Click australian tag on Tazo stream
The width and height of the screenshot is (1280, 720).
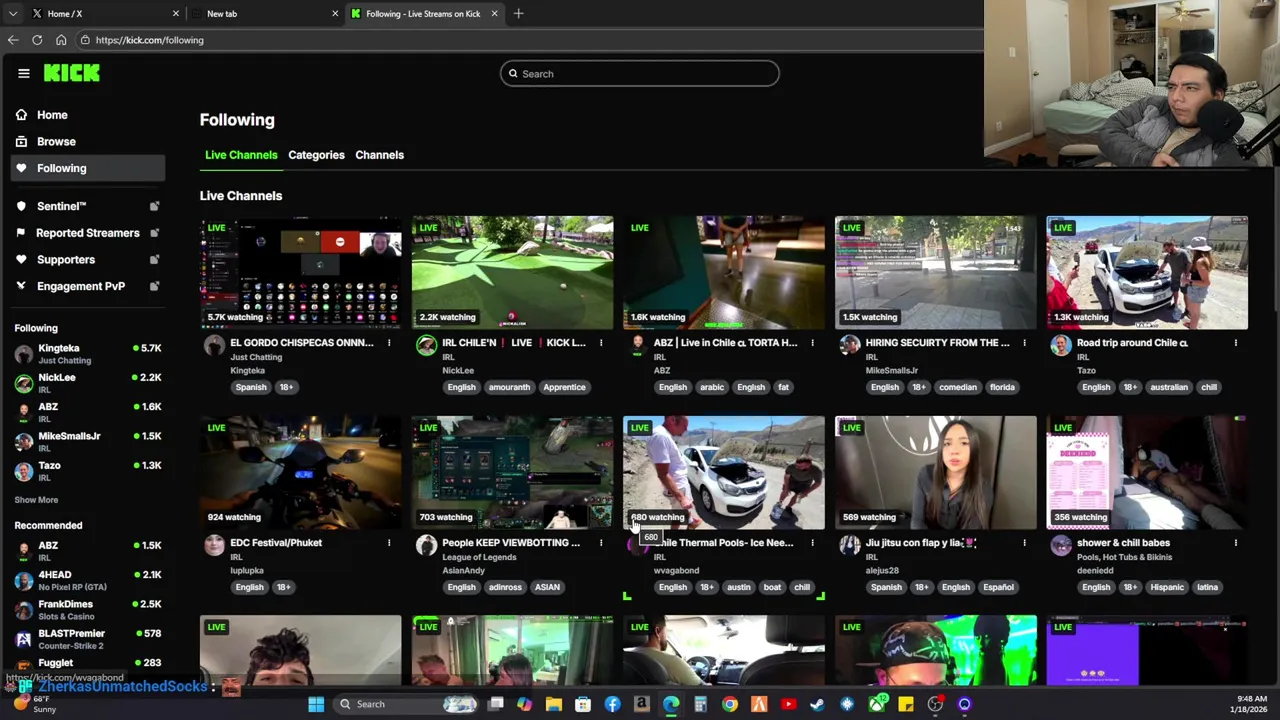coord(1168,388)
